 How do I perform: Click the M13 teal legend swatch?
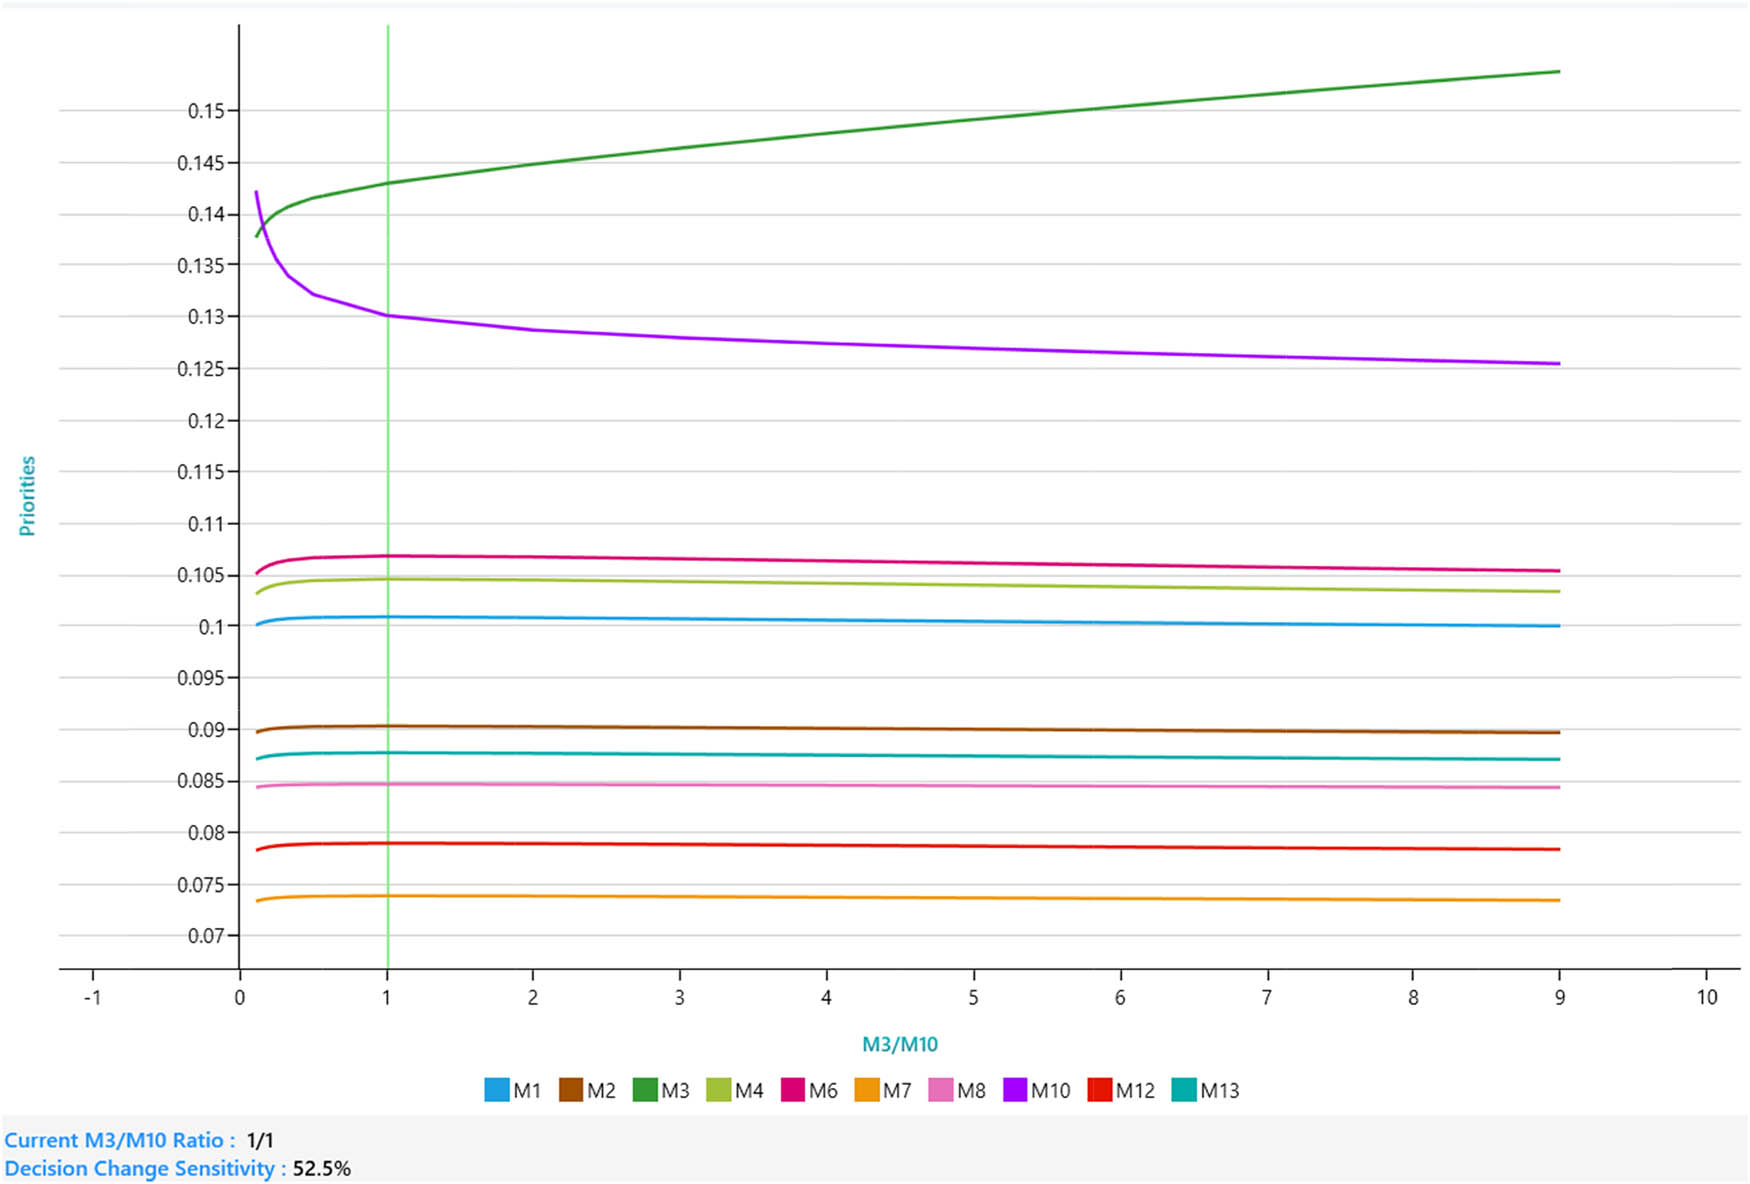pos(1183,1090)
